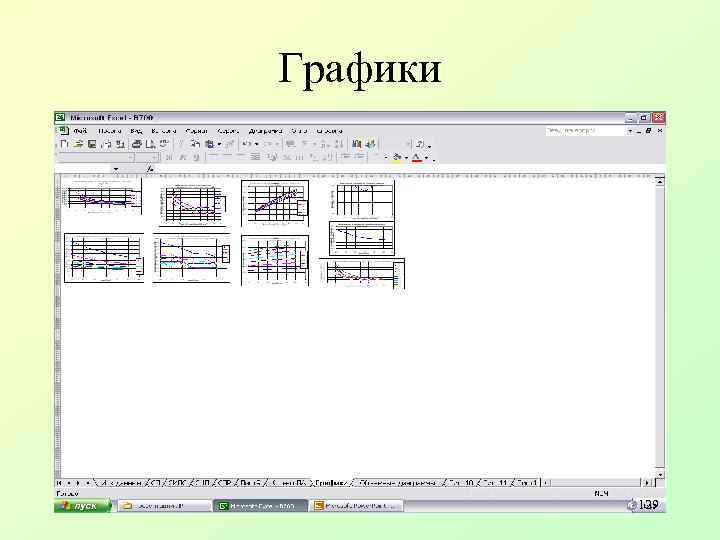Click the Fill Color yellow bucket swatch
This screenshot has width=720, height=540.
(398, 158)
